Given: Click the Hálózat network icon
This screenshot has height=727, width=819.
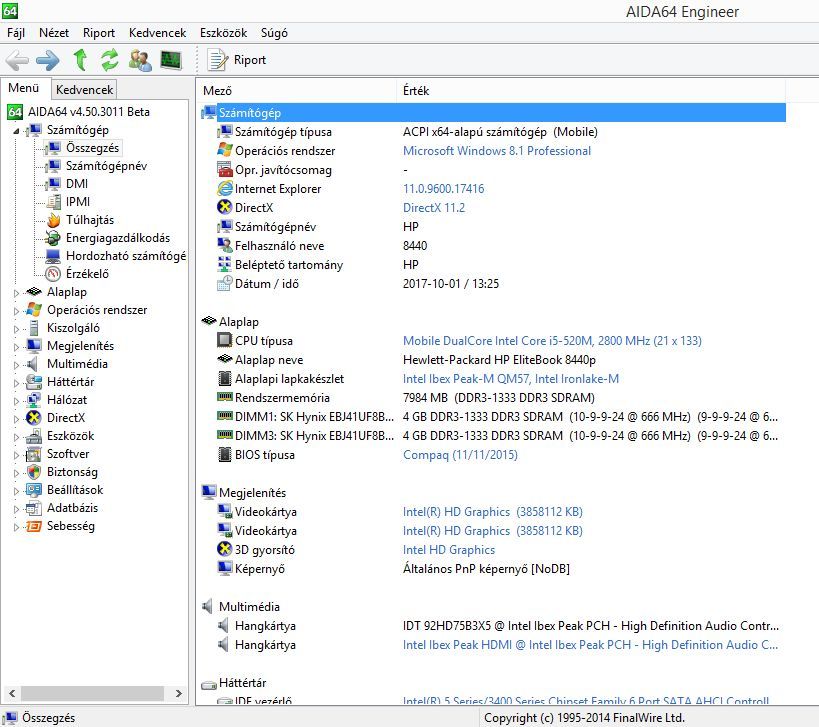Looking at the screenshot, I should tap(34, 400).
